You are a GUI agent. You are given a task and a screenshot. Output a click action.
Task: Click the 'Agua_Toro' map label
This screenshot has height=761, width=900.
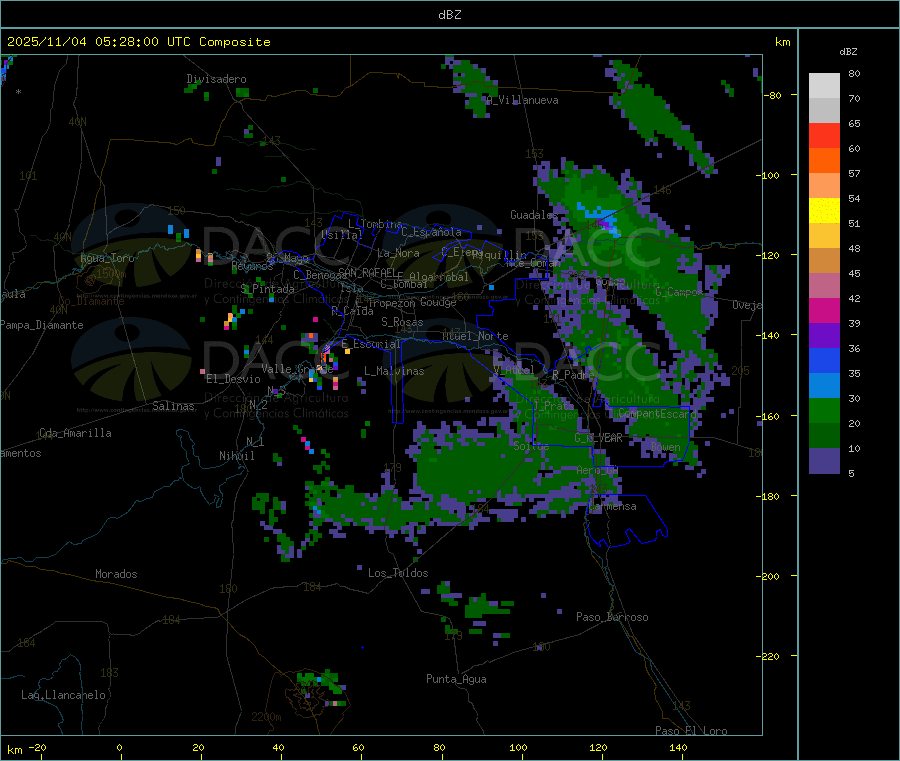click(x=107, y=258)
